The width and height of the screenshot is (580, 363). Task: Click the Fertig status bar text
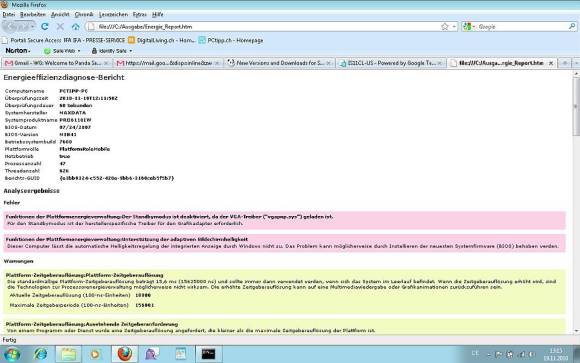pos(9,340)
